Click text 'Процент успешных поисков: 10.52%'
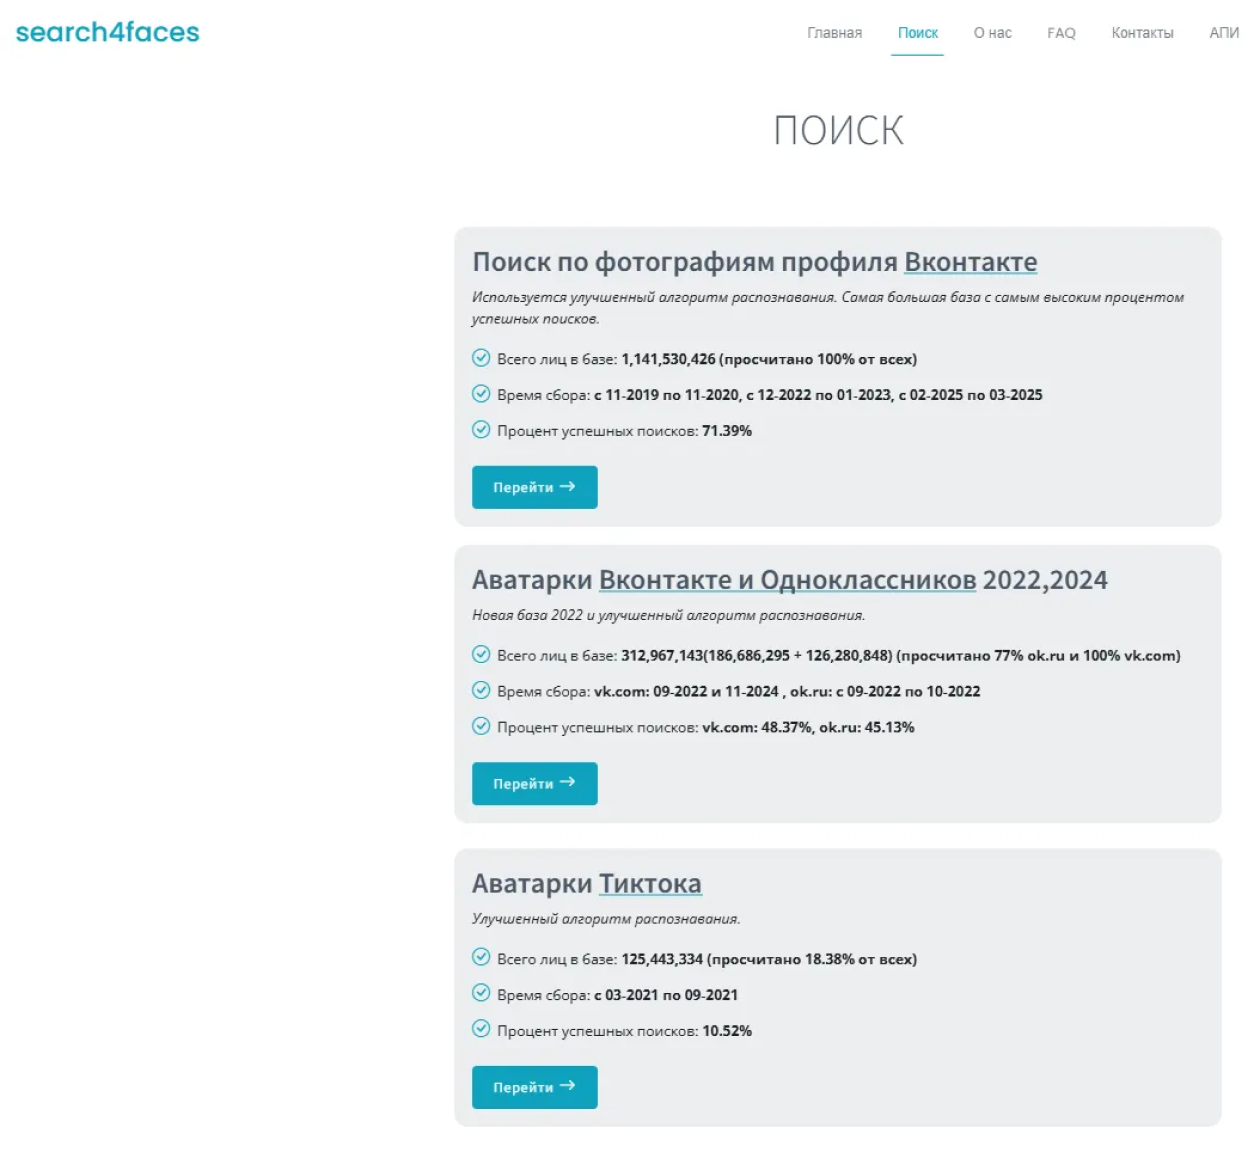 point(624,1031)
